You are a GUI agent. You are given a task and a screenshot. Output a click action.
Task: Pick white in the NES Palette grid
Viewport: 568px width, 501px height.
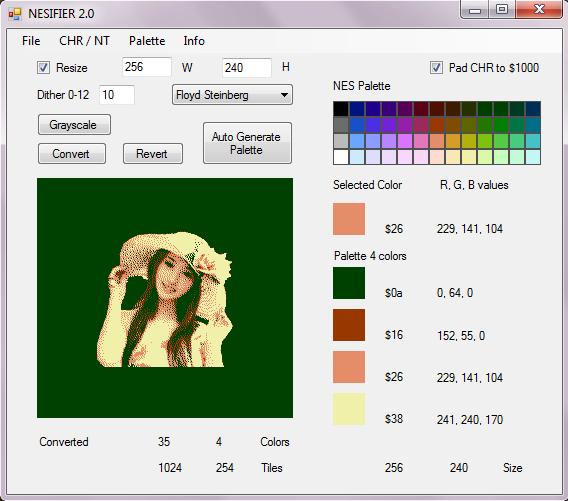pos(341,157)
